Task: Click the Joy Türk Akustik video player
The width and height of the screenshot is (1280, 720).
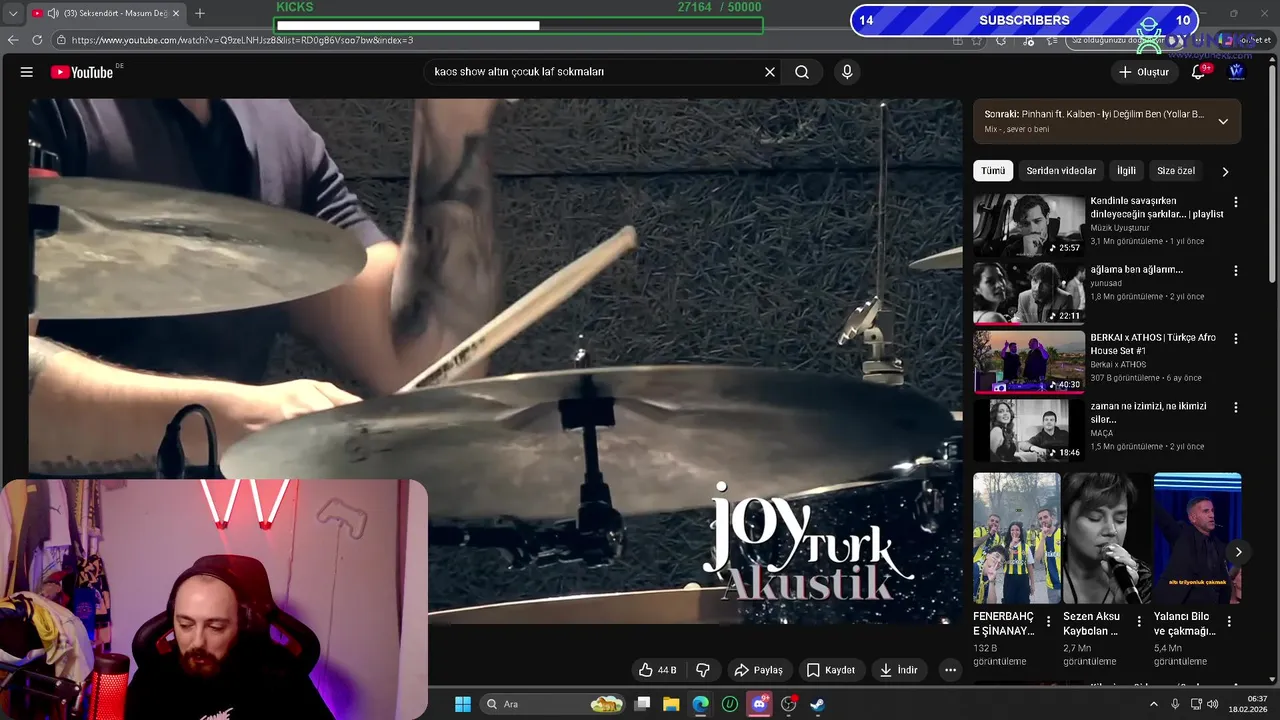Action: coord(495,360)
